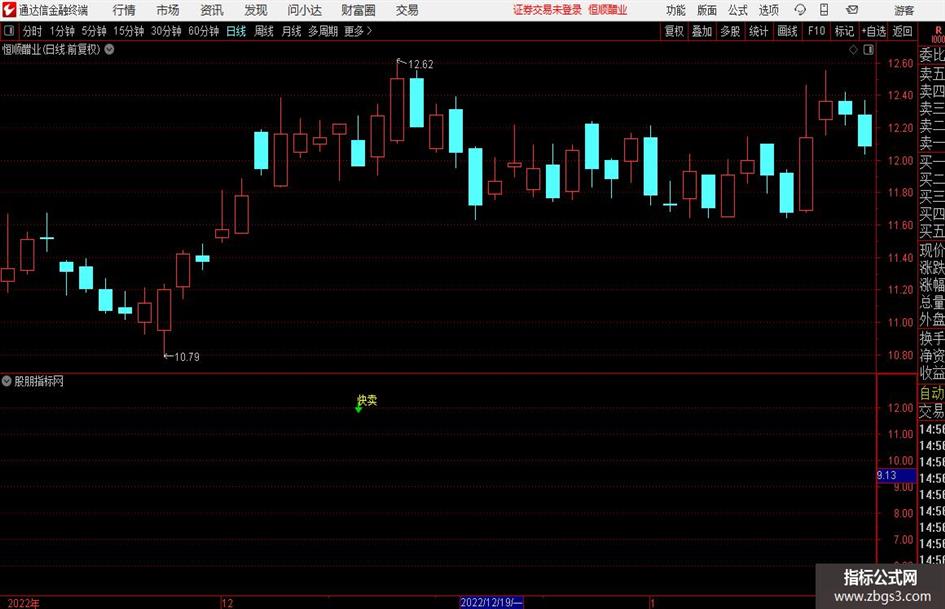Open the 行情 menu
Image resolution: width=945 pixels, height=609 pixels.
click(x=124, y=10)
